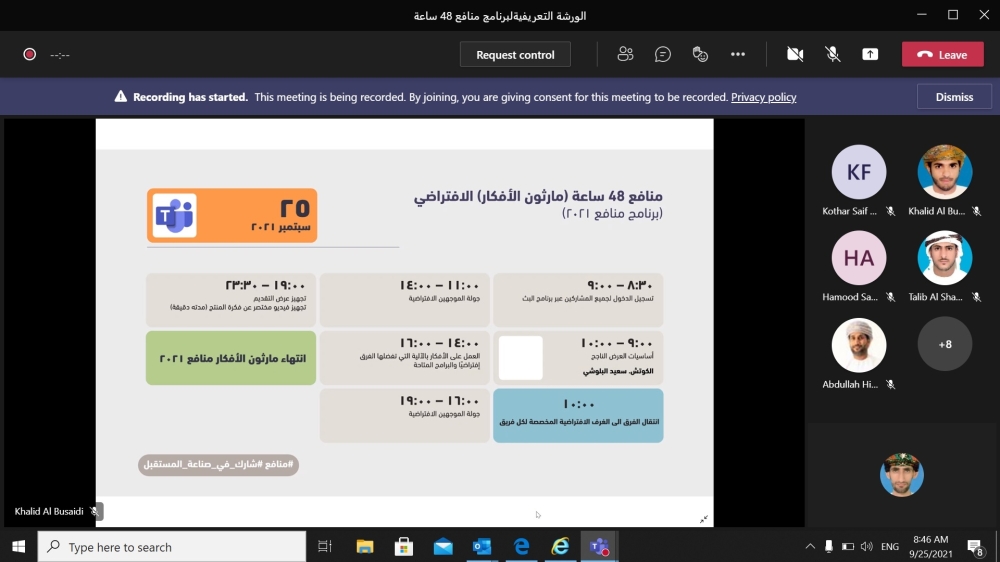Toggle the camera on
Viewport: 1000px width, 562px height.
[795, 54]
